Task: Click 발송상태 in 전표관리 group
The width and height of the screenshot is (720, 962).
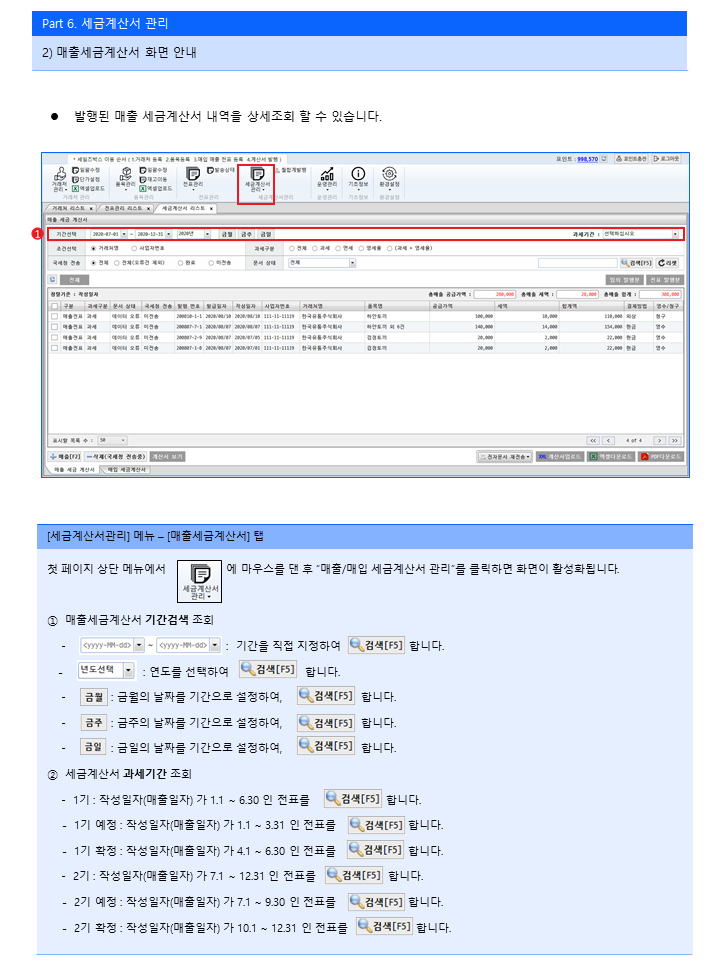Action: (x=221, y=170)
